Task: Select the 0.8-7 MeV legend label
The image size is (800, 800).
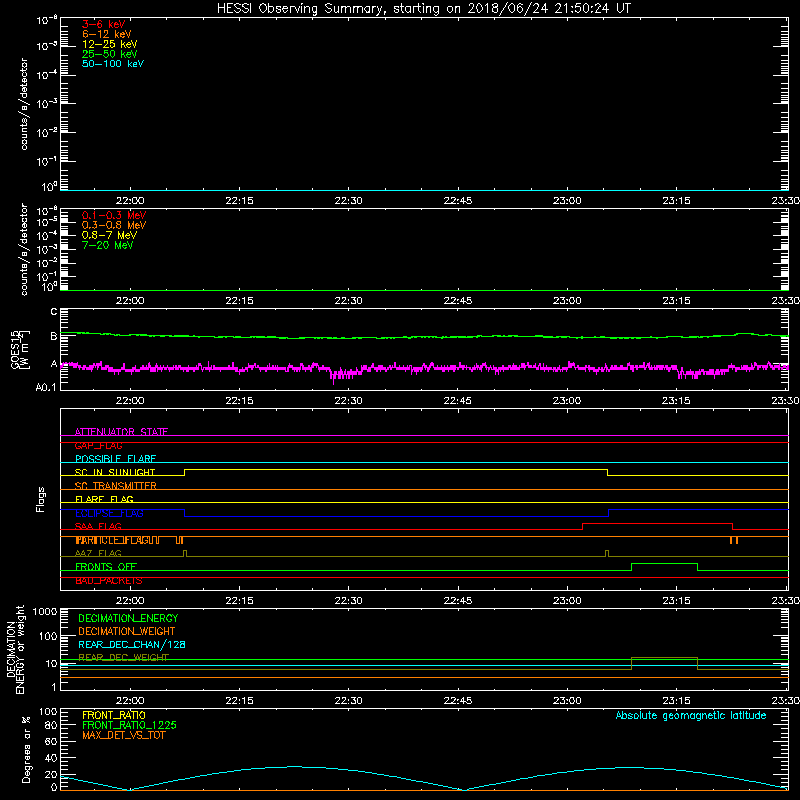Action: (109, 235)
